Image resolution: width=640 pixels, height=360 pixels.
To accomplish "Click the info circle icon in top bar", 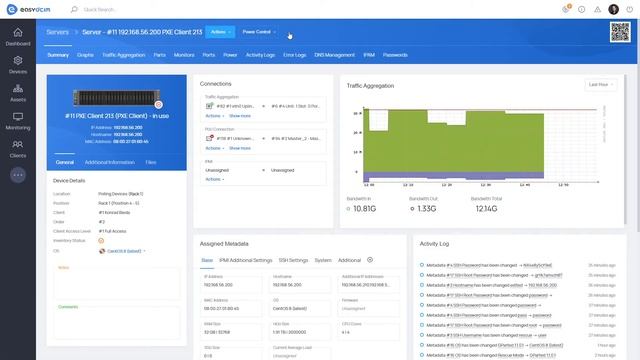I will pos(581,9).
